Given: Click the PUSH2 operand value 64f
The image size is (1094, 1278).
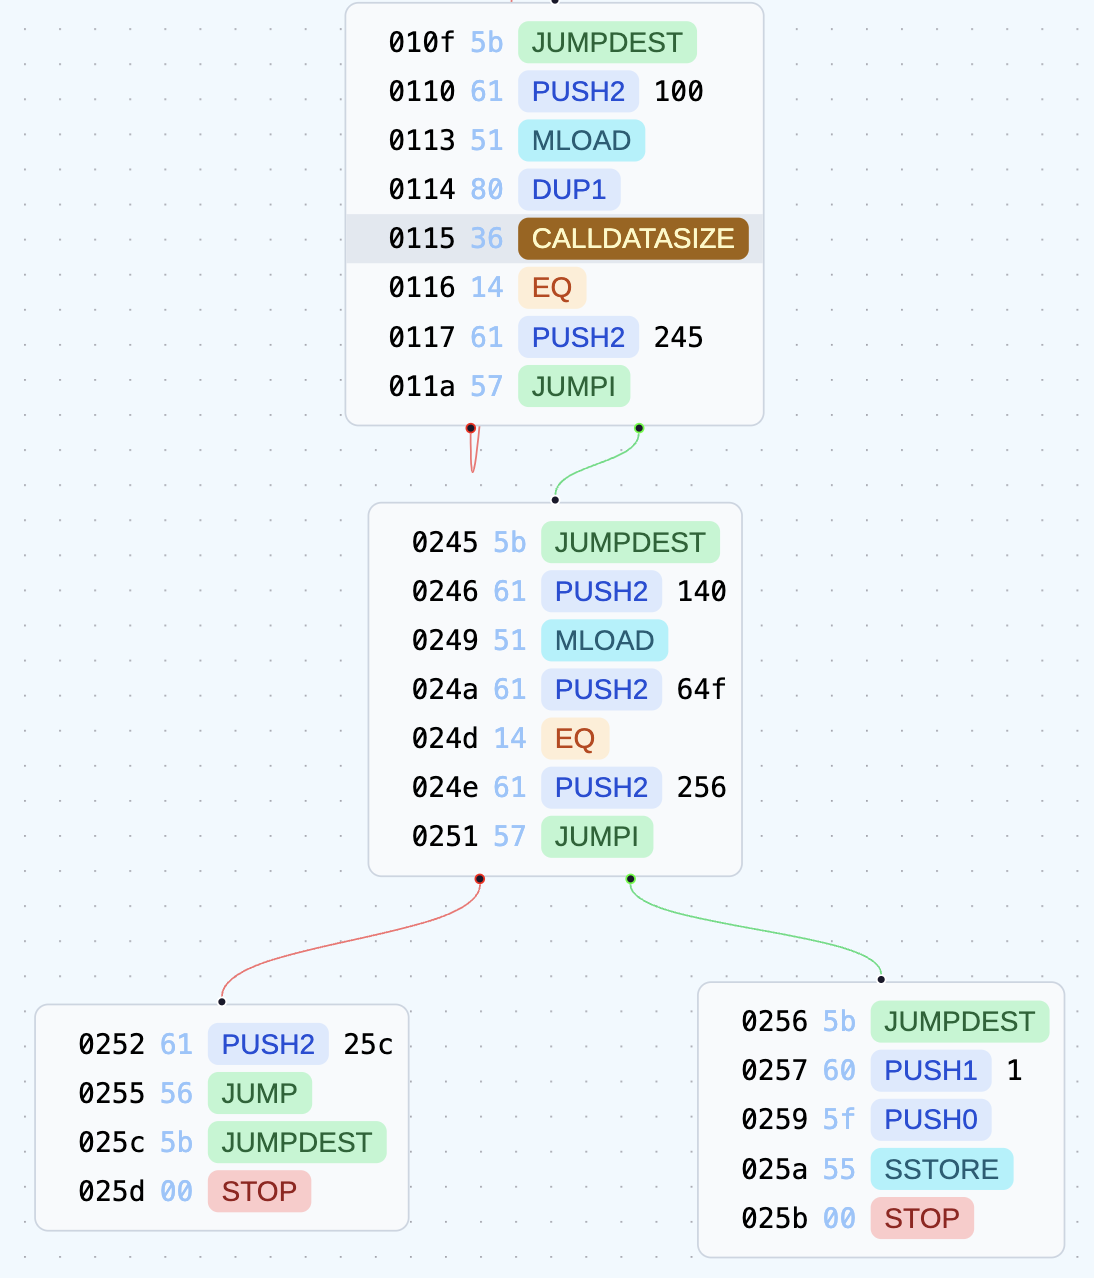Looking at the screenshot, I should (701, 690).
